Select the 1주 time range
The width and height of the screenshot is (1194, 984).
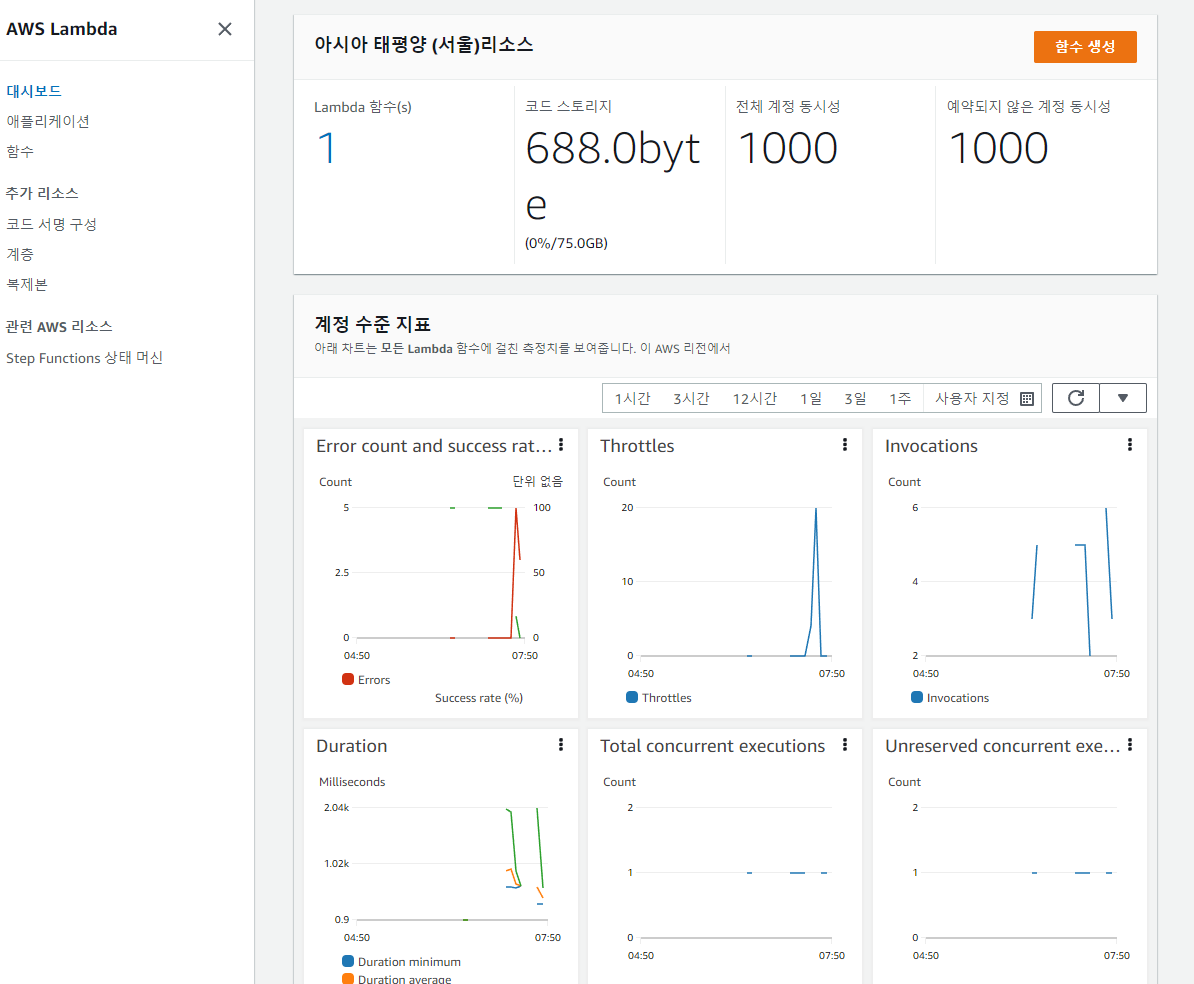tap(899, 398)
